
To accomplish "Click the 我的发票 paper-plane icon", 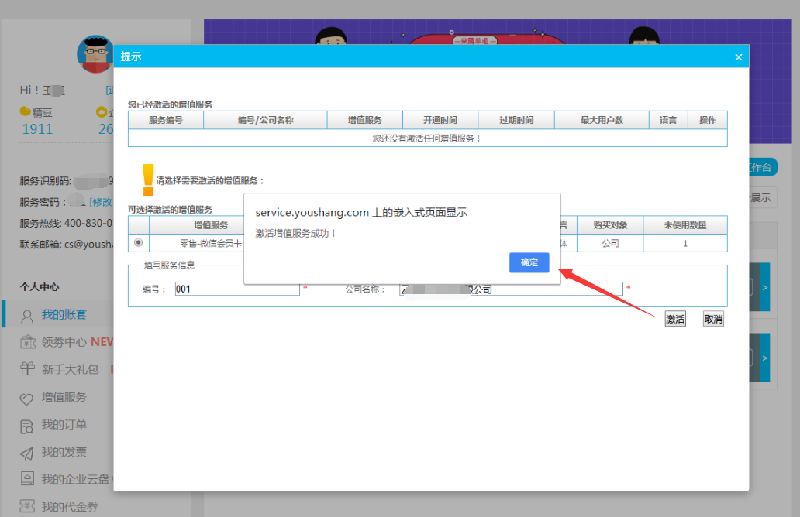I will pos(27,452).
